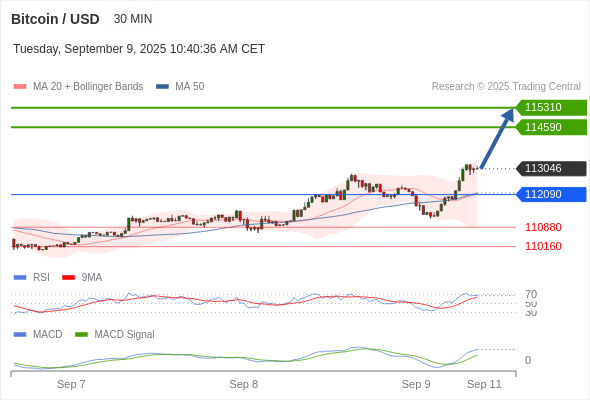Click the Sep 8 date axis label
Screen dimensions: 590x400
(243, 385)
